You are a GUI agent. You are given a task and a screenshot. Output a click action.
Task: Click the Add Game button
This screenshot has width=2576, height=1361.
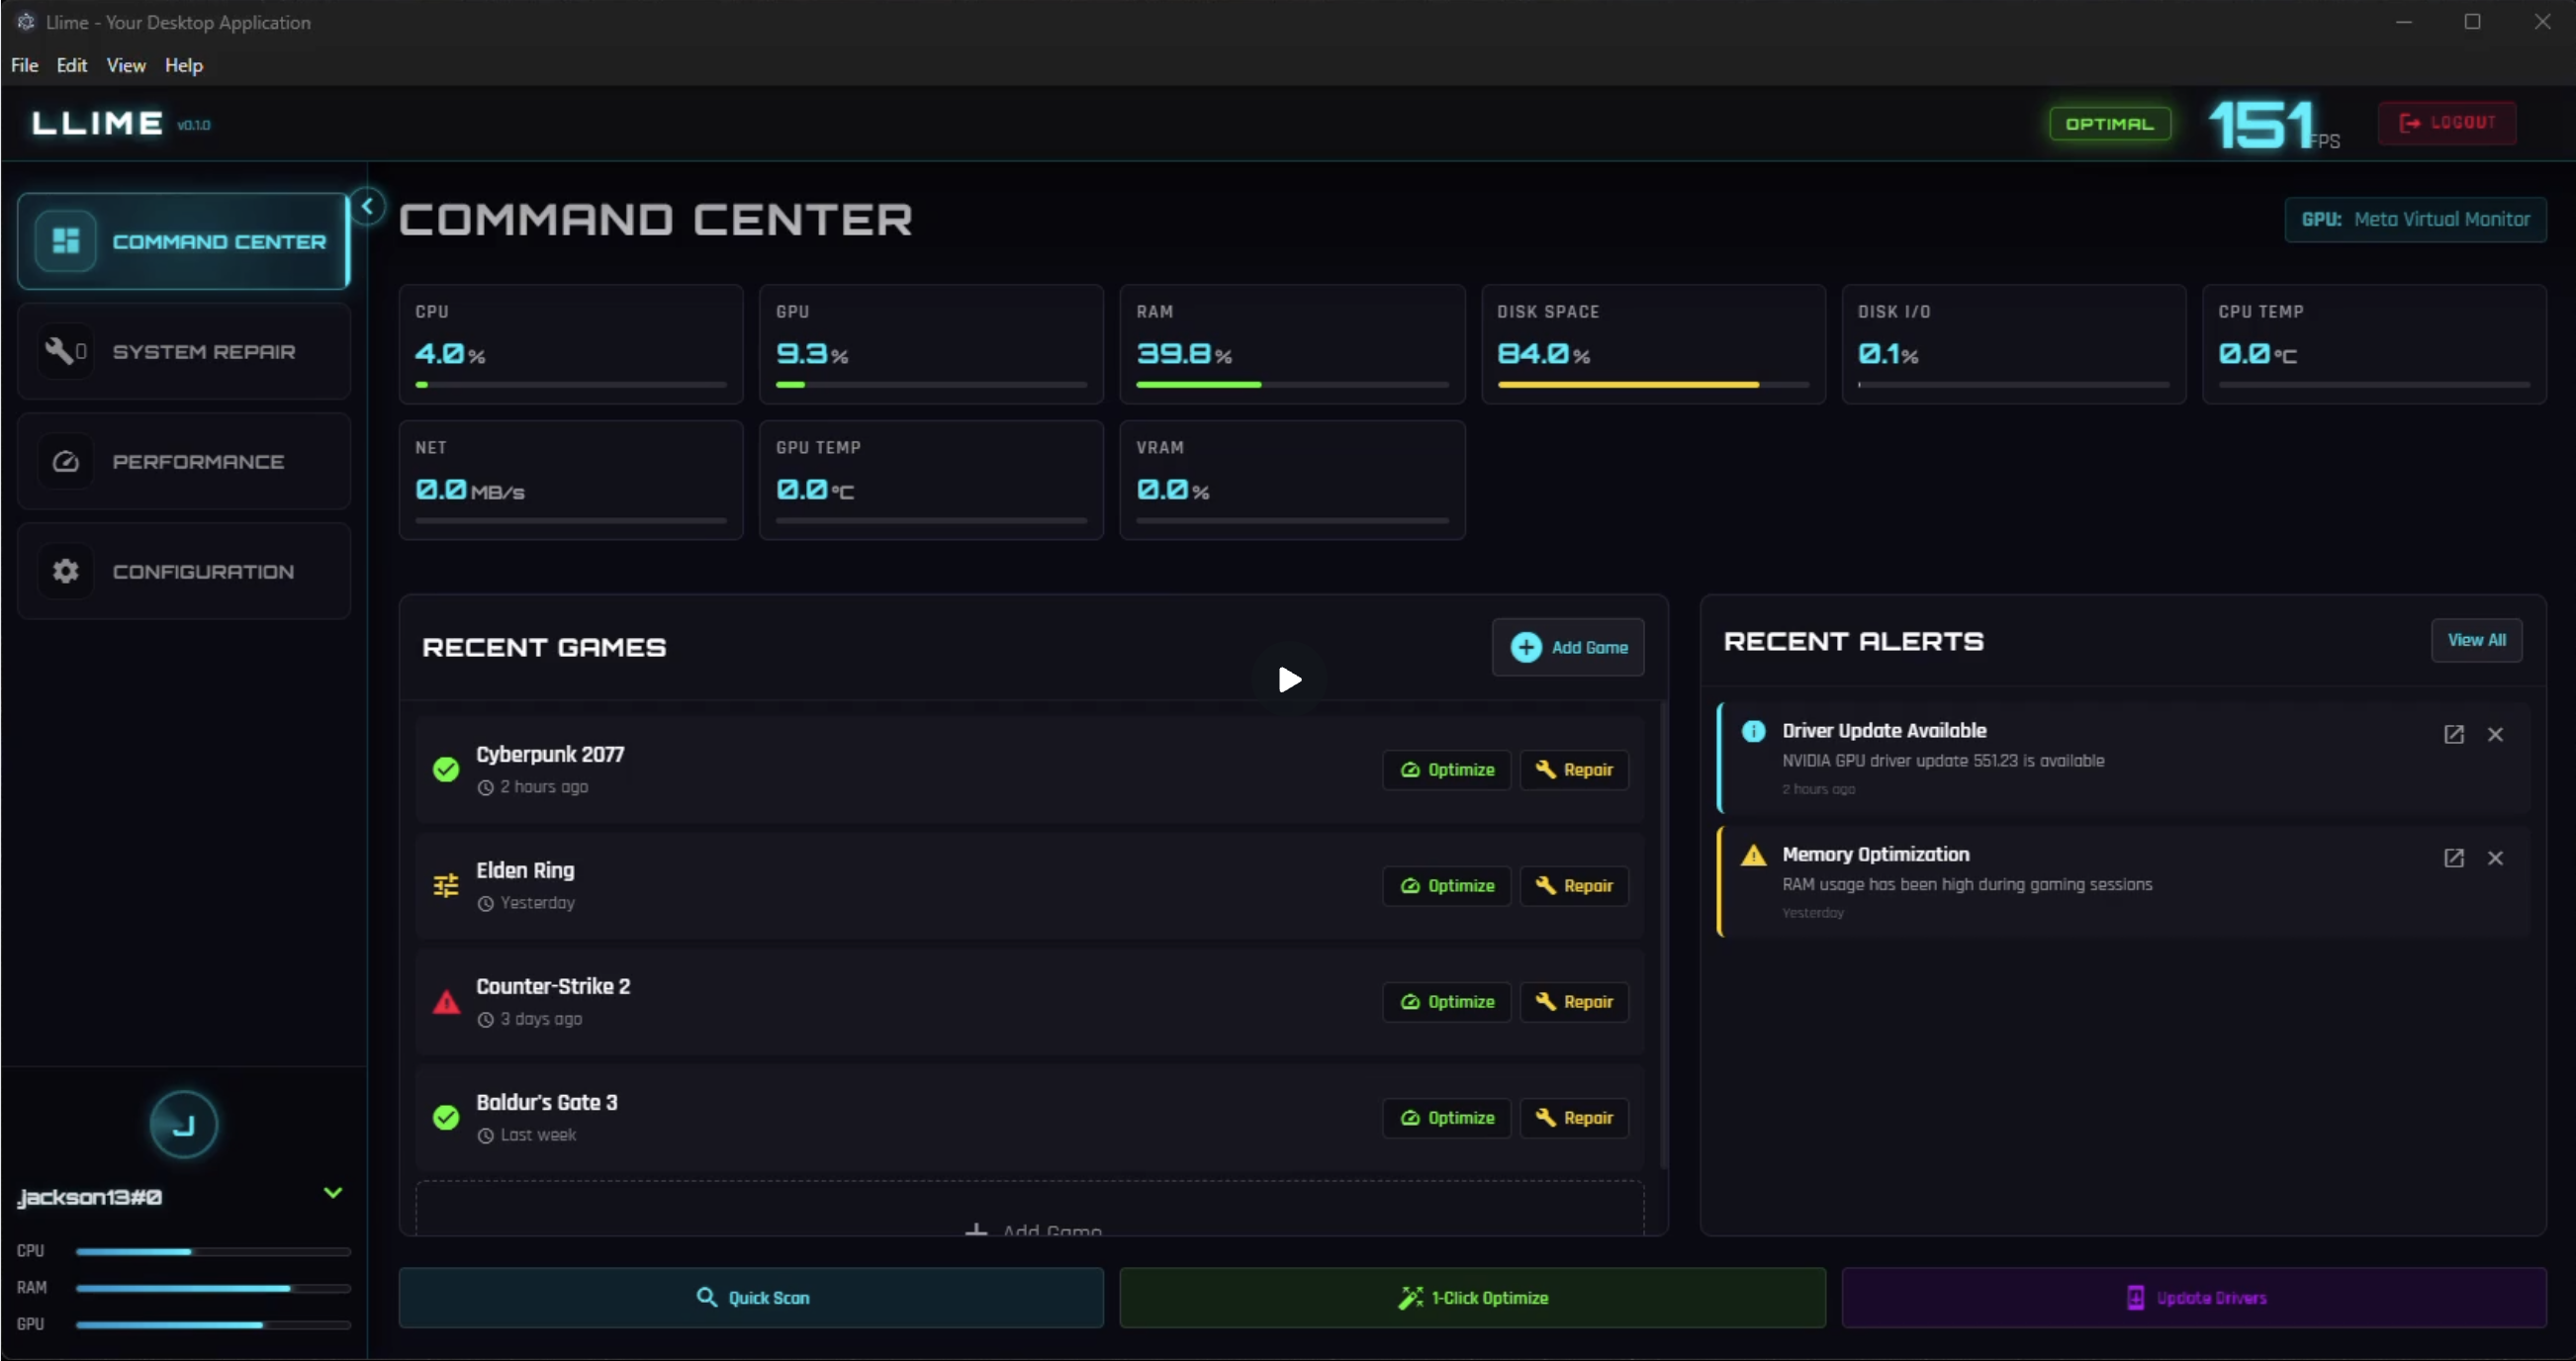pyautogui.click(x=1567, y=646)
